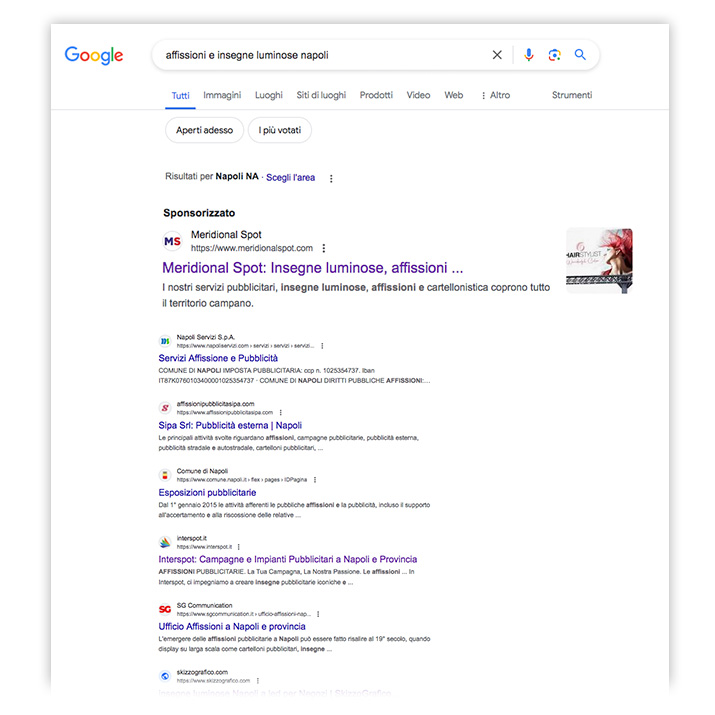Click the blue magnifier search icon
This screenshot has height=715, width=715.
[580, 55]
